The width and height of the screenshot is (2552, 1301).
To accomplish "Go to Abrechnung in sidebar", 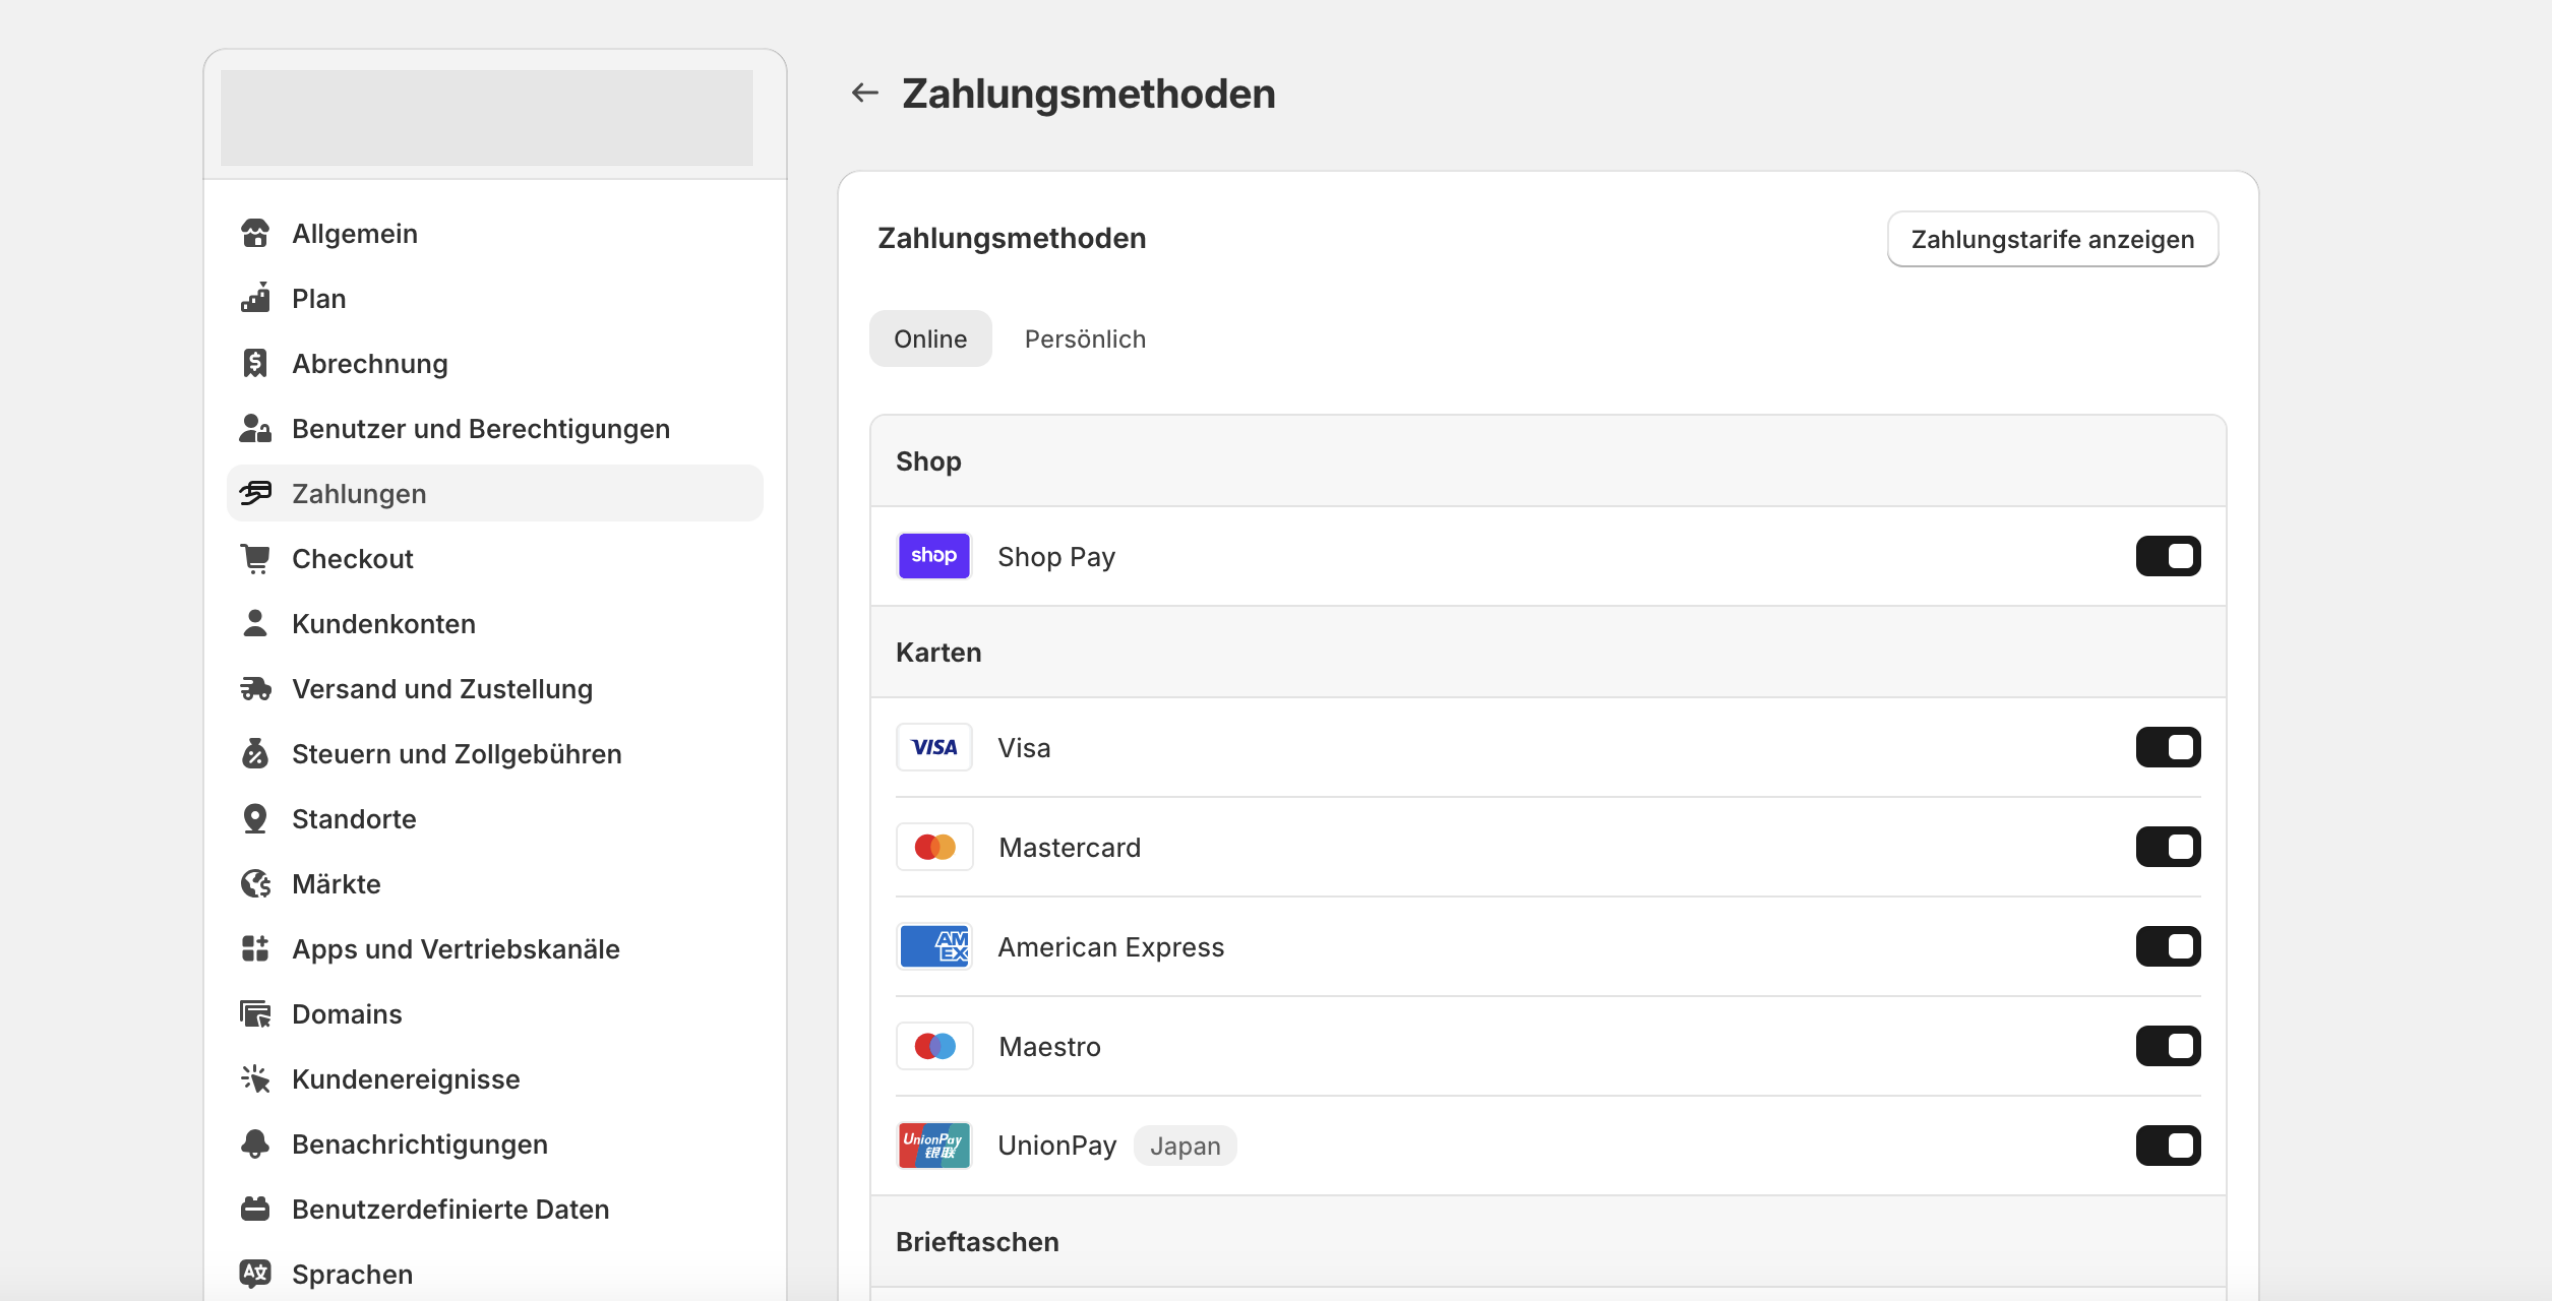I will [495, 363].
